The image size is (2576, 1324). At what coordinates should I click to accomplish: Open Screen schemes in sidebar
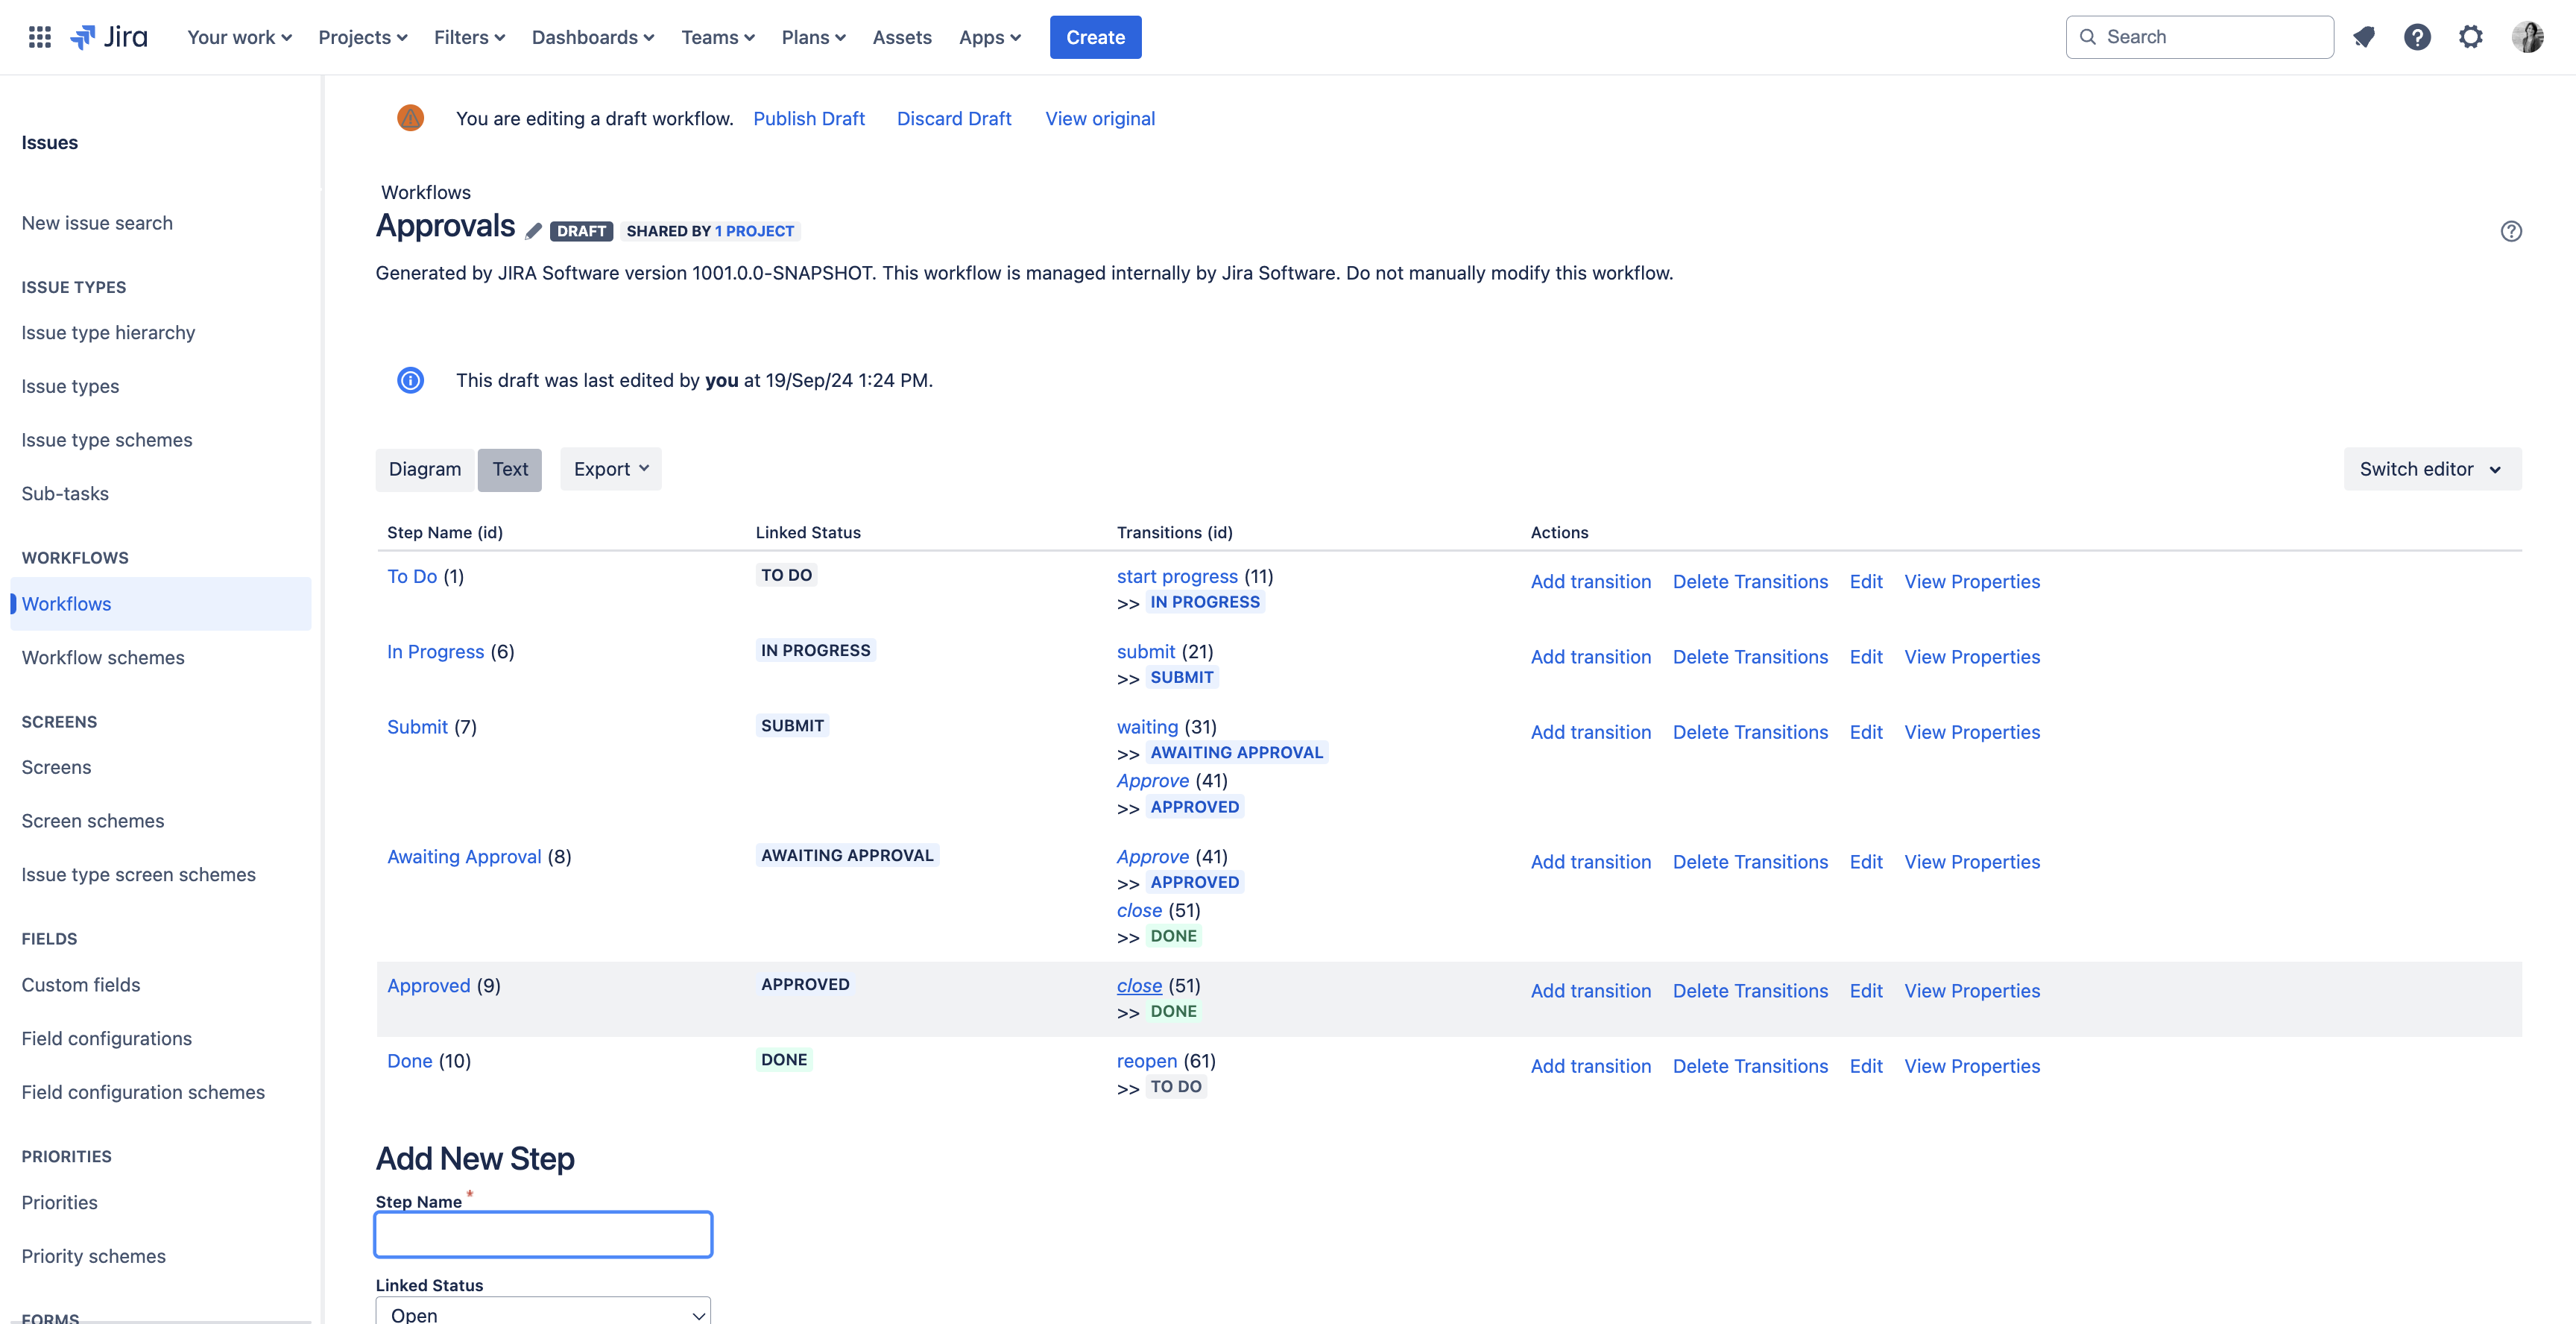(93, 821)
